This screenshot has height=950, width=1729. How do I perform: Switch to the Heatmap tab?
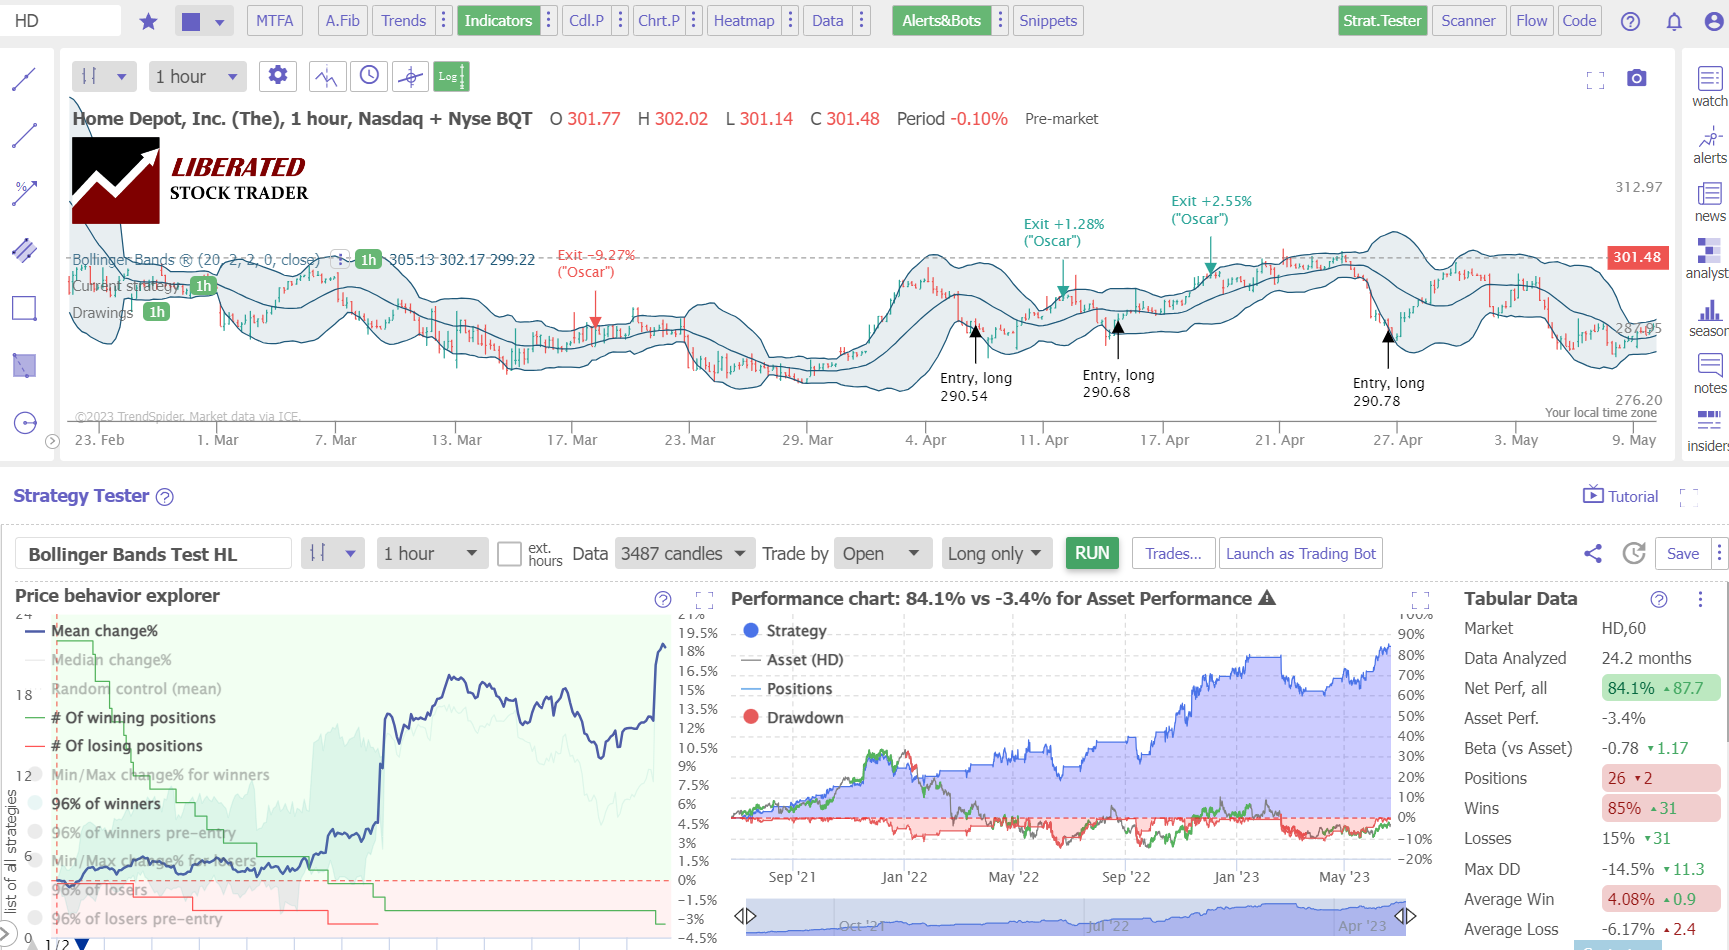(x=744, y=20)
